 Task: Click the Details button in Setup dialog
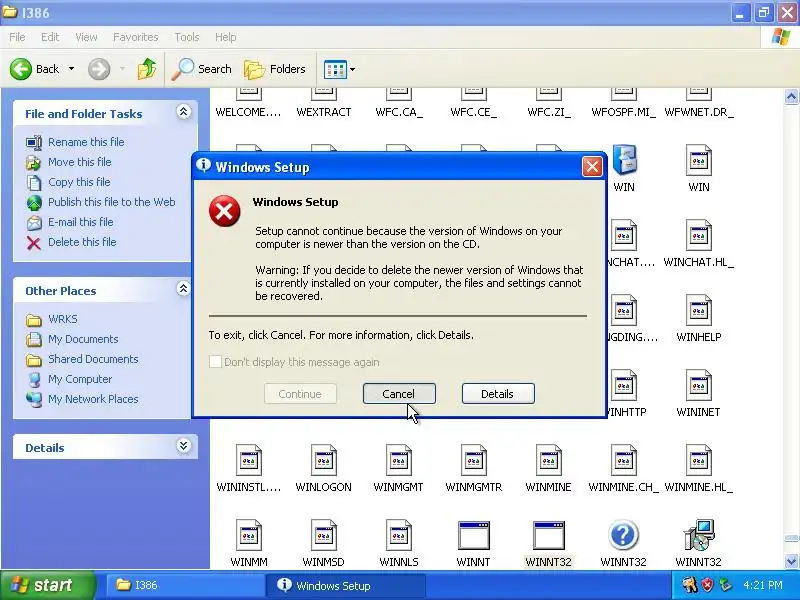(498, 393)
